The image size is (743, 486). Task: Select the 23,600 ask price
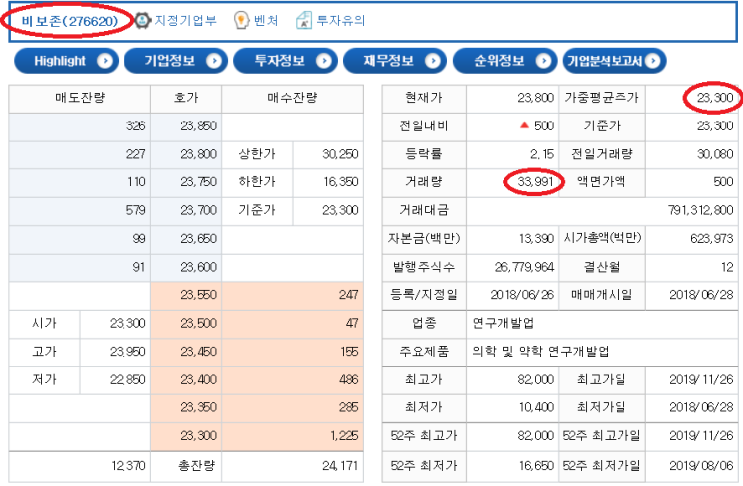(x=198, y=267)
